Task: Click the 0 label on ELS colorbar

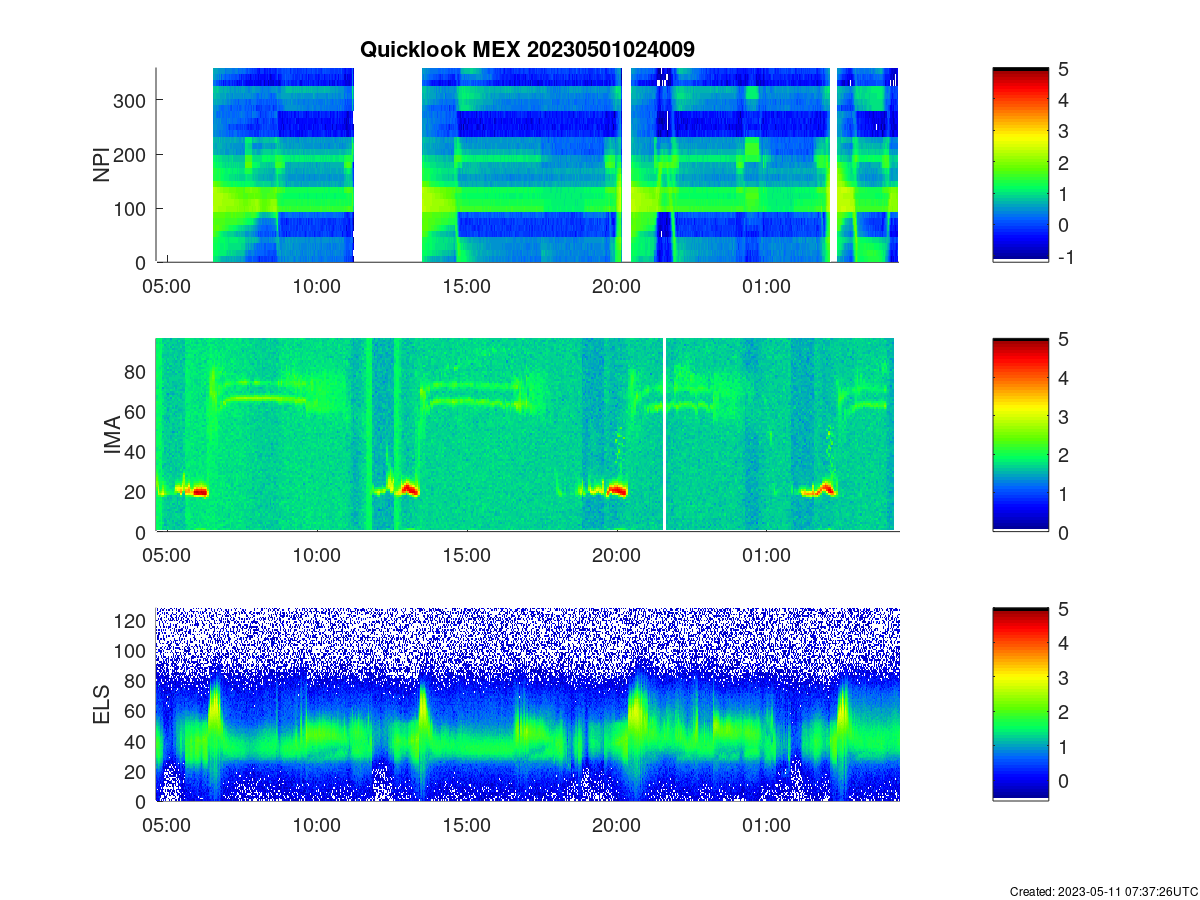Action: 1064,780
